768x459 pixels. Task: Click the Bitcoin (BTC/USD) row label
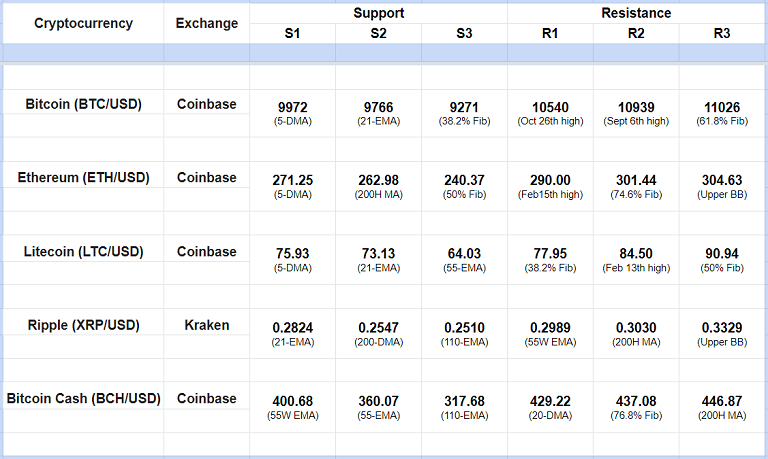pos(83,103)
